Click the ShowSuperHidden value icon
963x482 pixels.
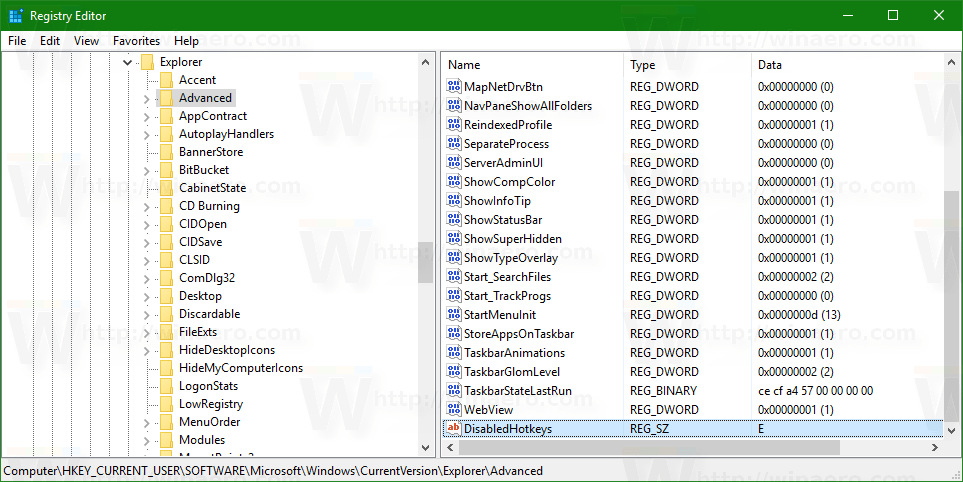(454, 239)
